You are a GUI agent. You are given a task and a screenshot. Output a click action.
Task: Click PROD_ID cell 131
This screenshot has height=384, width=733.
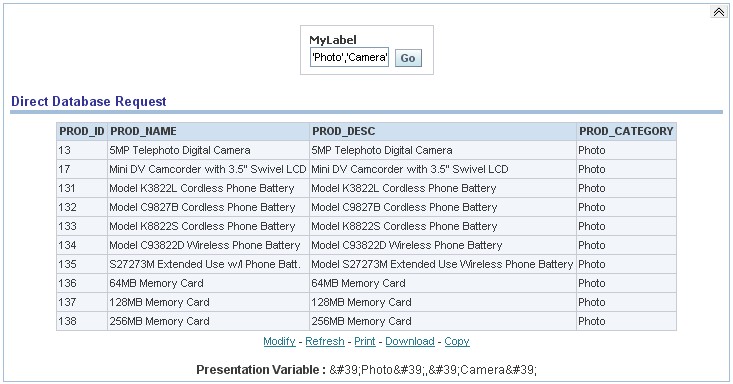82,188
